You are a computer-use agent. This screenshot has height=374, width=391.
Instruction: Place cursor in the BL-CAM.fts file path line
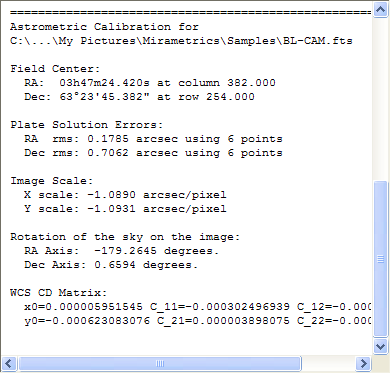coord(181,41)
